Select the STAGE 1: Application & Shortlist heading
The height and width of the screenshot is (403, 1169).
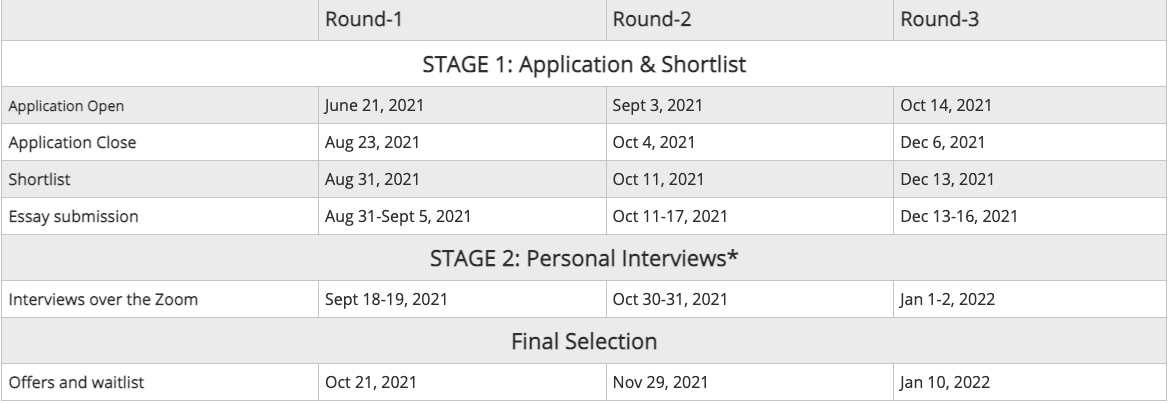click(584, 66)
